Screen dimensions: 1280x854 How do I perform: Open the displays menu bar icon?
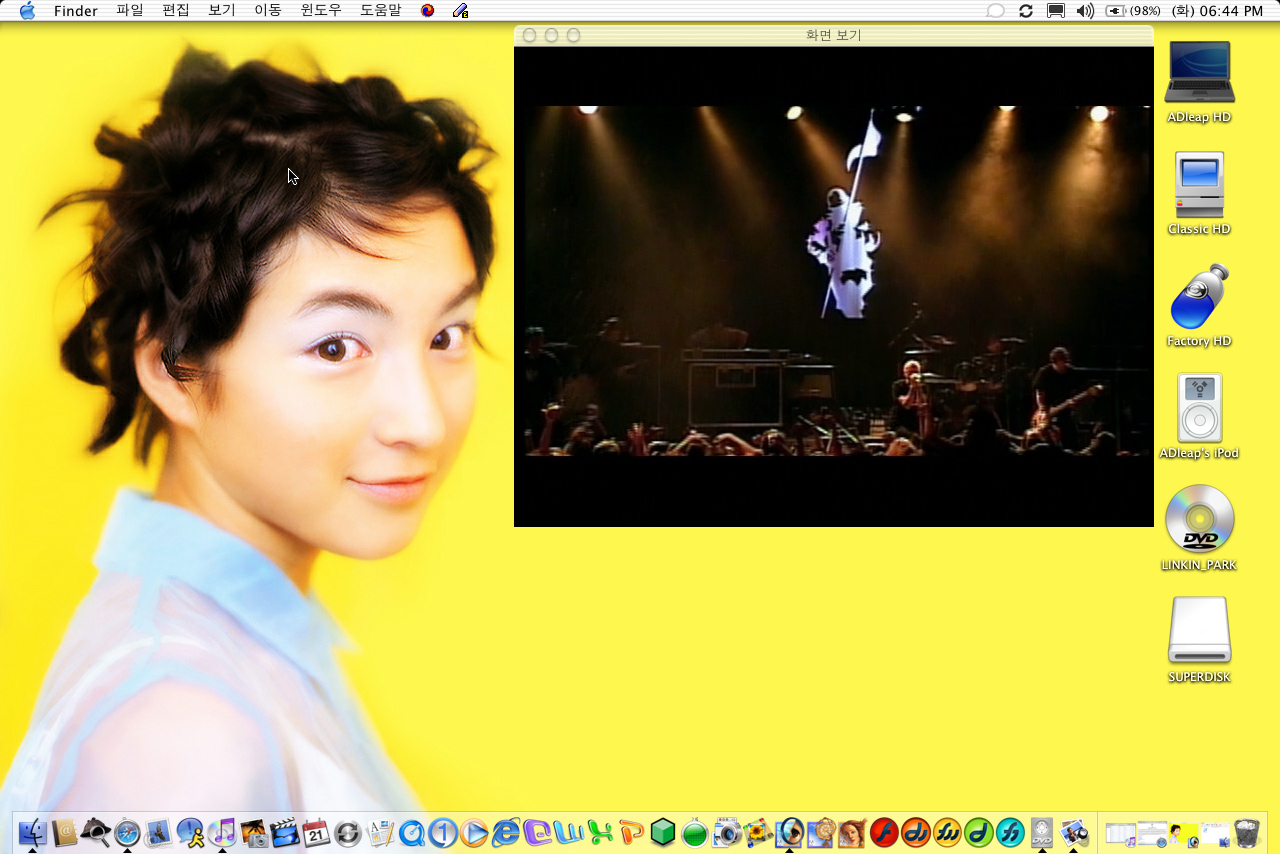click(1055, 11)
